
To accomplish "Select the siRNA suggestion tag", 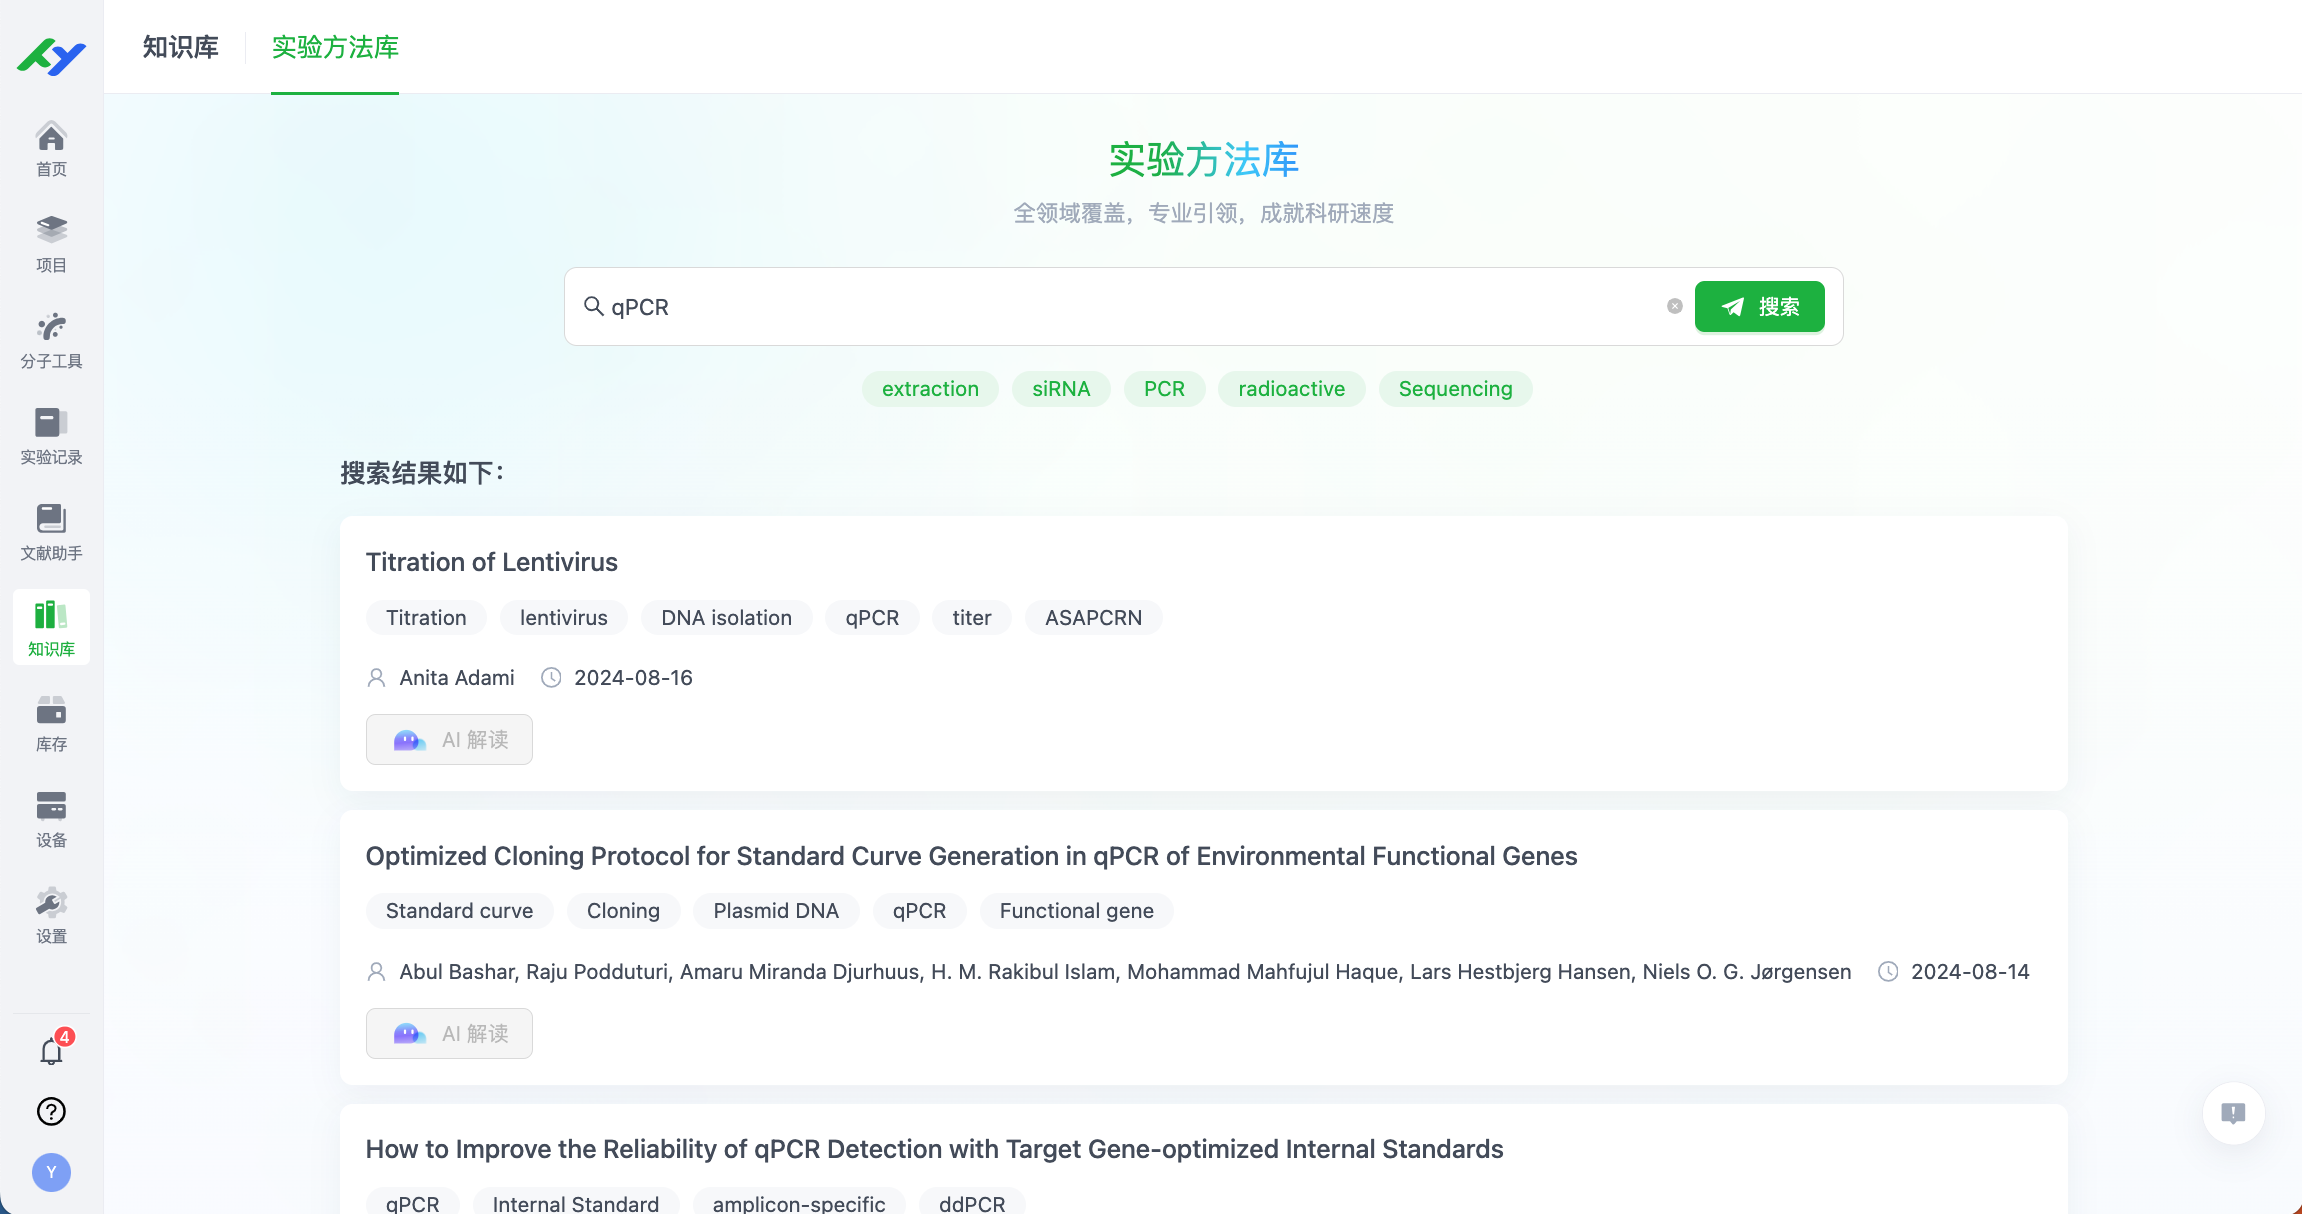I will click(x=1060, y=389).
